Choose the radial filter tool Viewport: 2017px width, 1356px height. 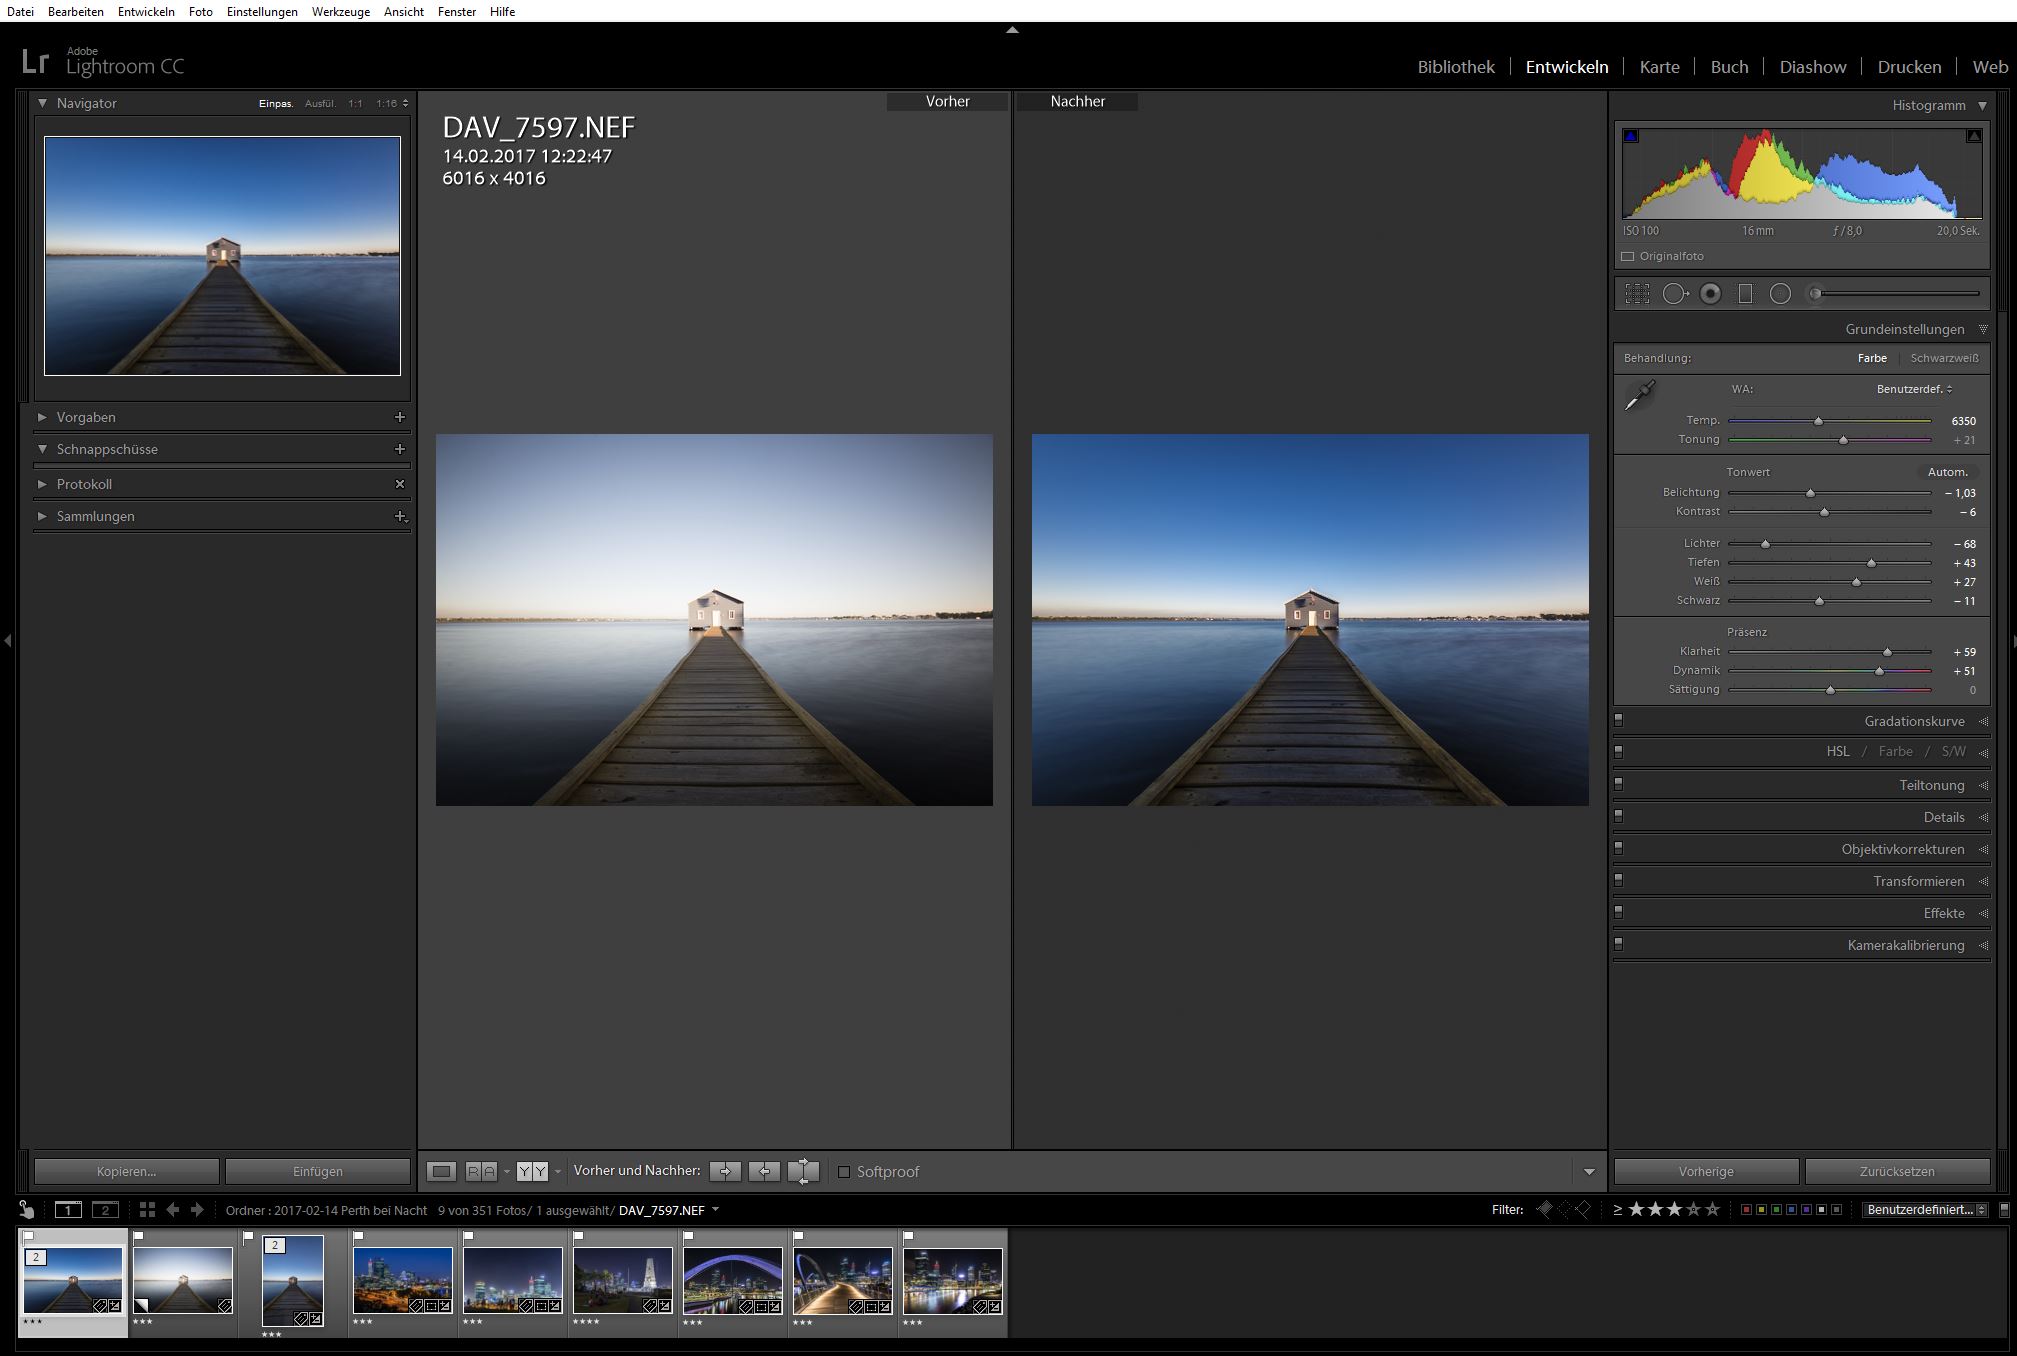(x=1780, y=294)
